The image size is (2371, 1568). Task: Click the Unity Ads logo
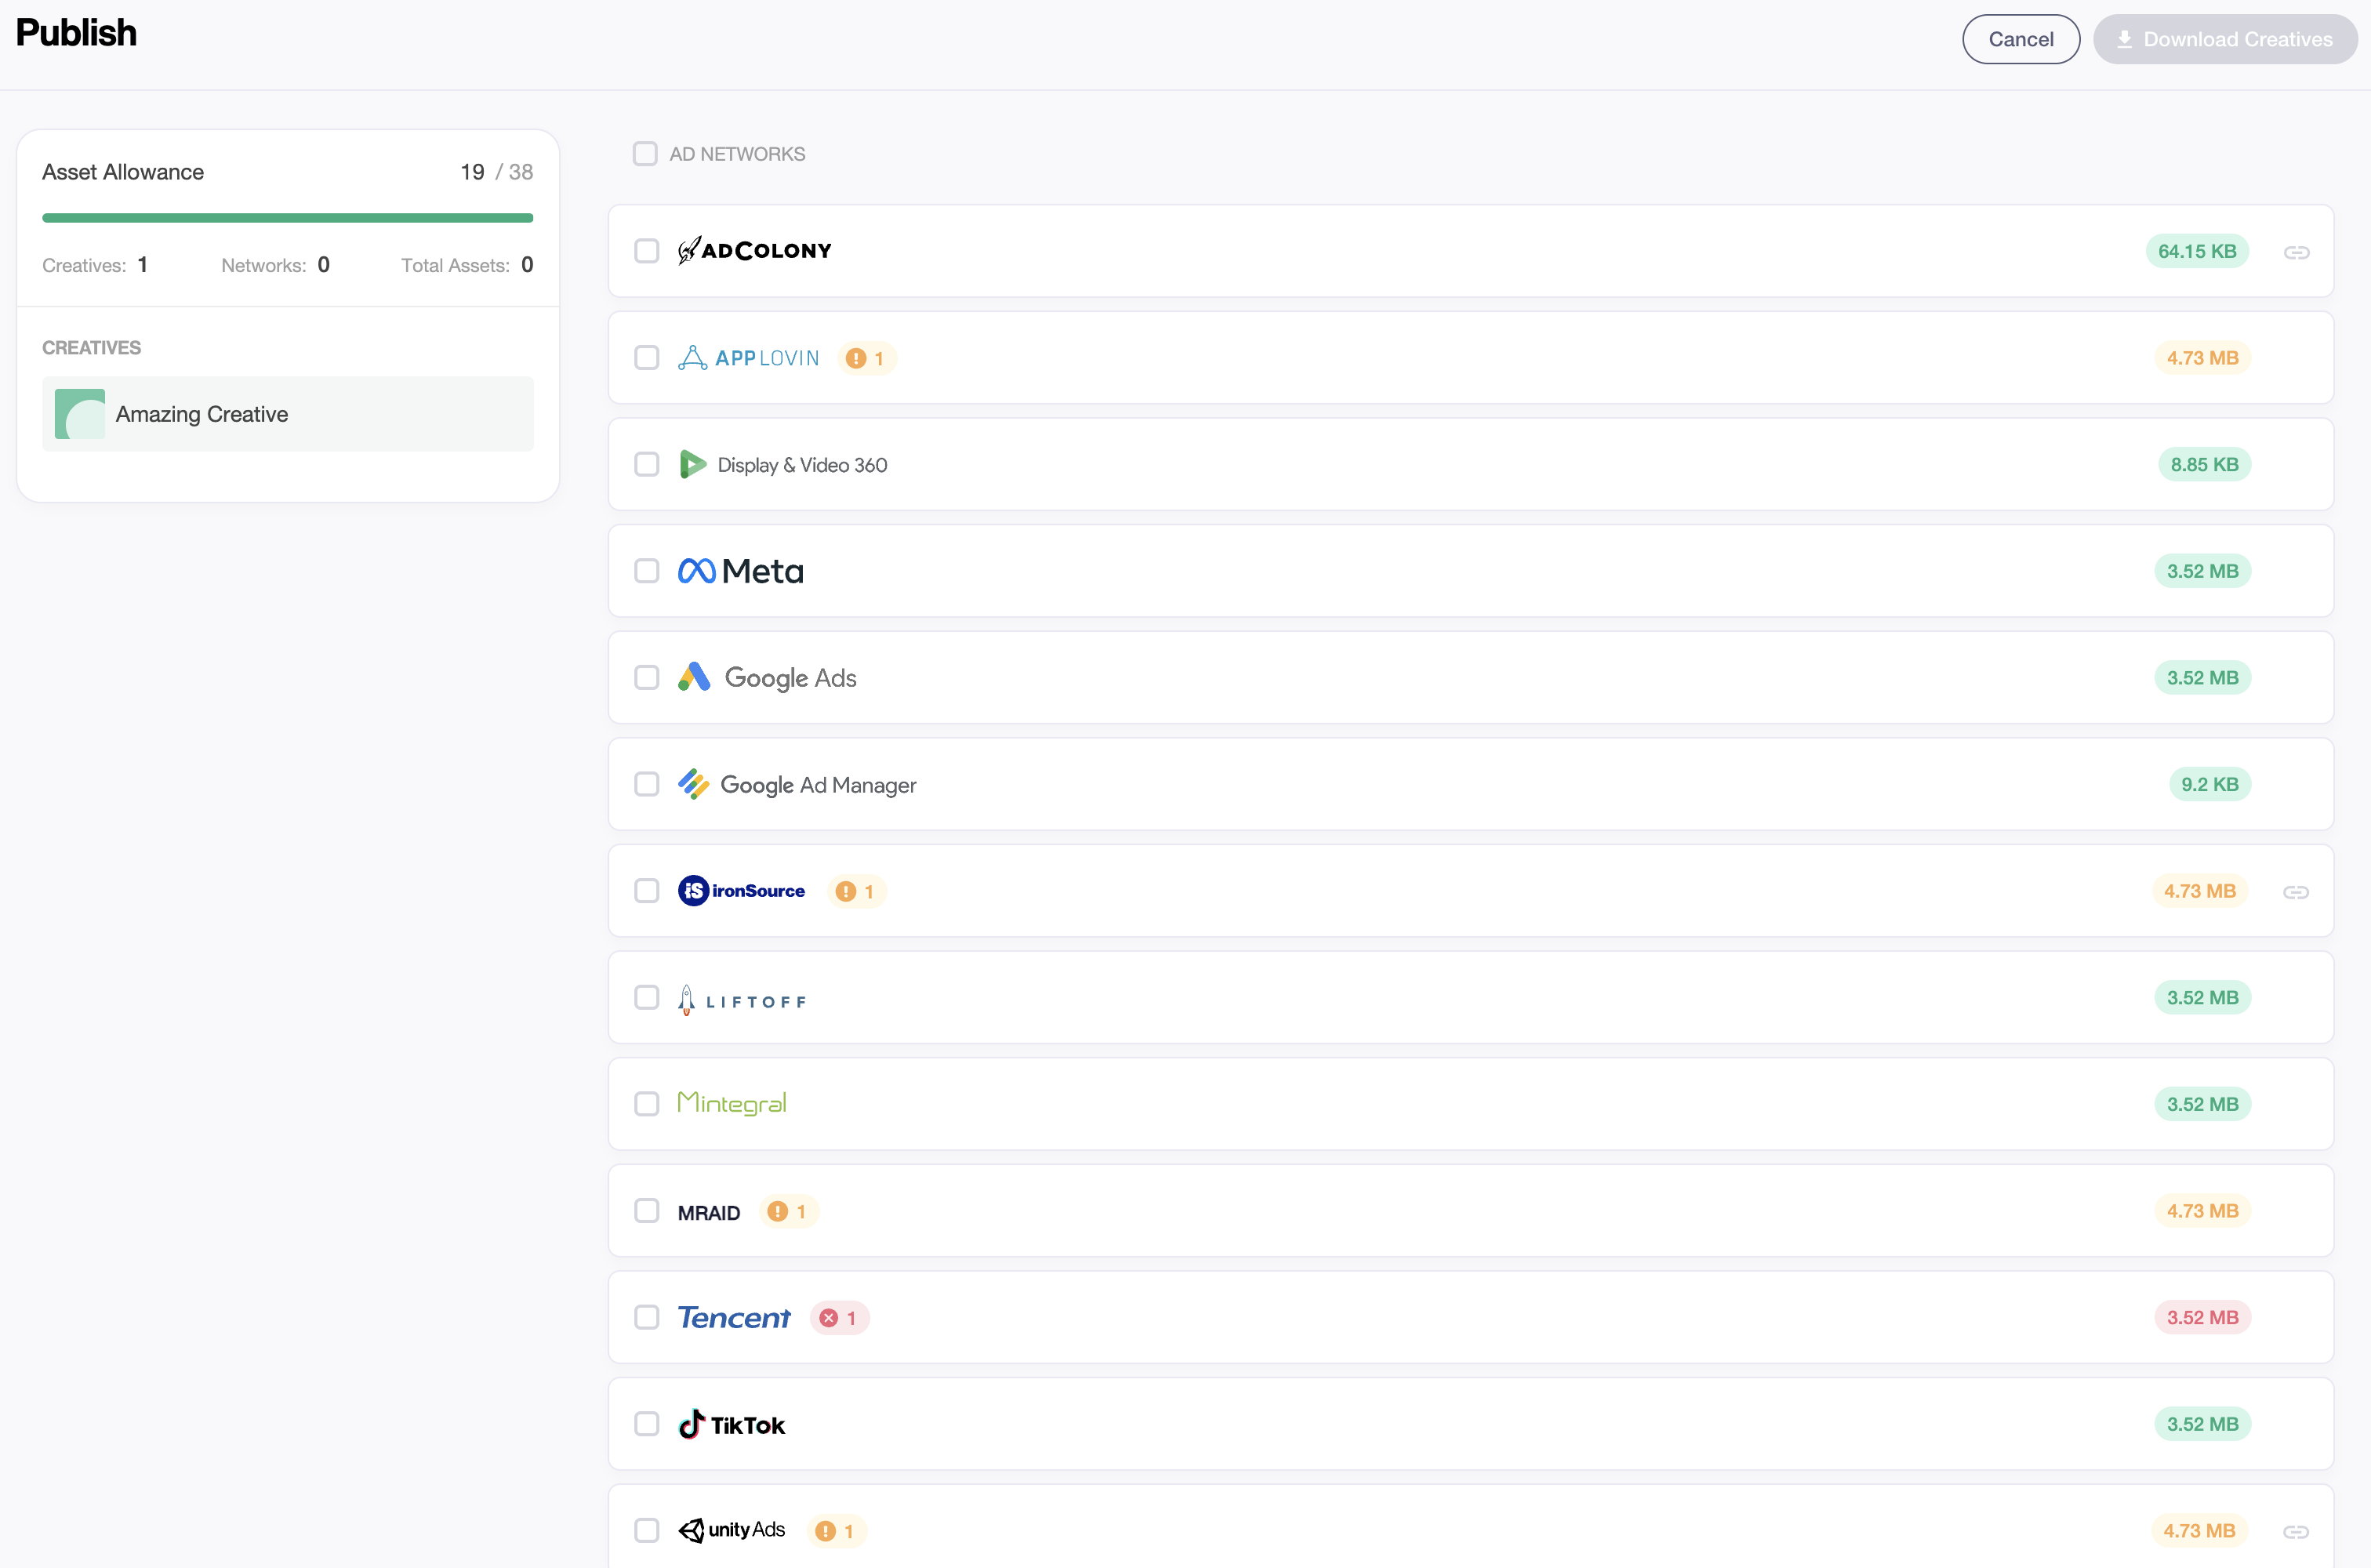coord(732,1530)
